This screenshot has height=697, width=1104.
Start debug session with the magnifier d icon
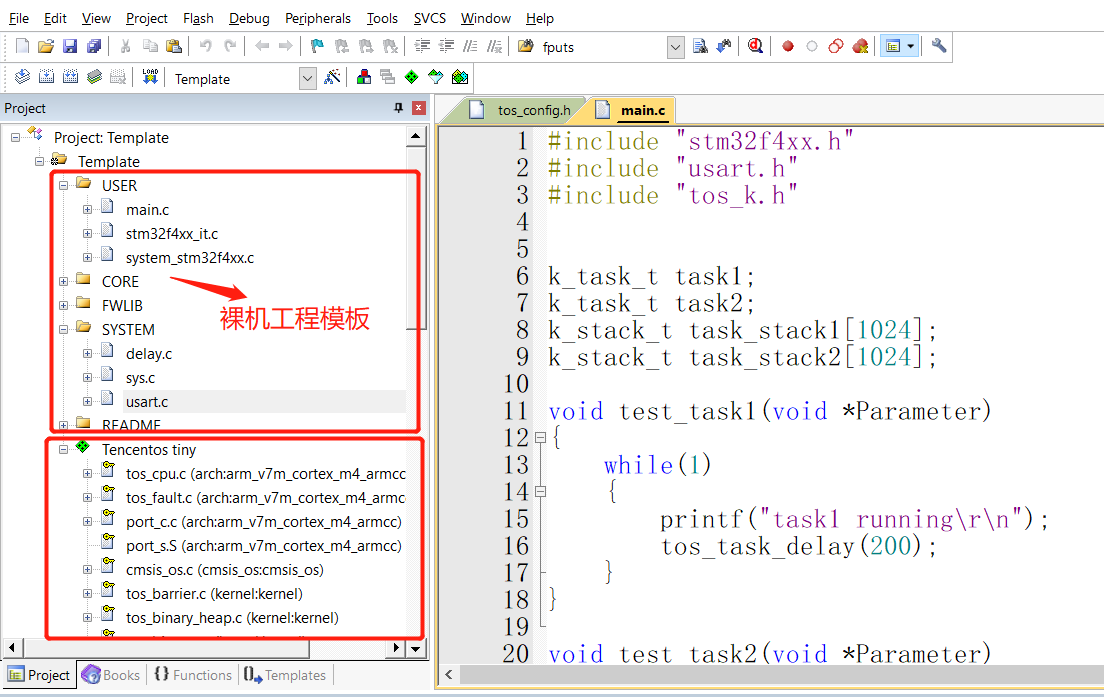[x=755, y=46]
